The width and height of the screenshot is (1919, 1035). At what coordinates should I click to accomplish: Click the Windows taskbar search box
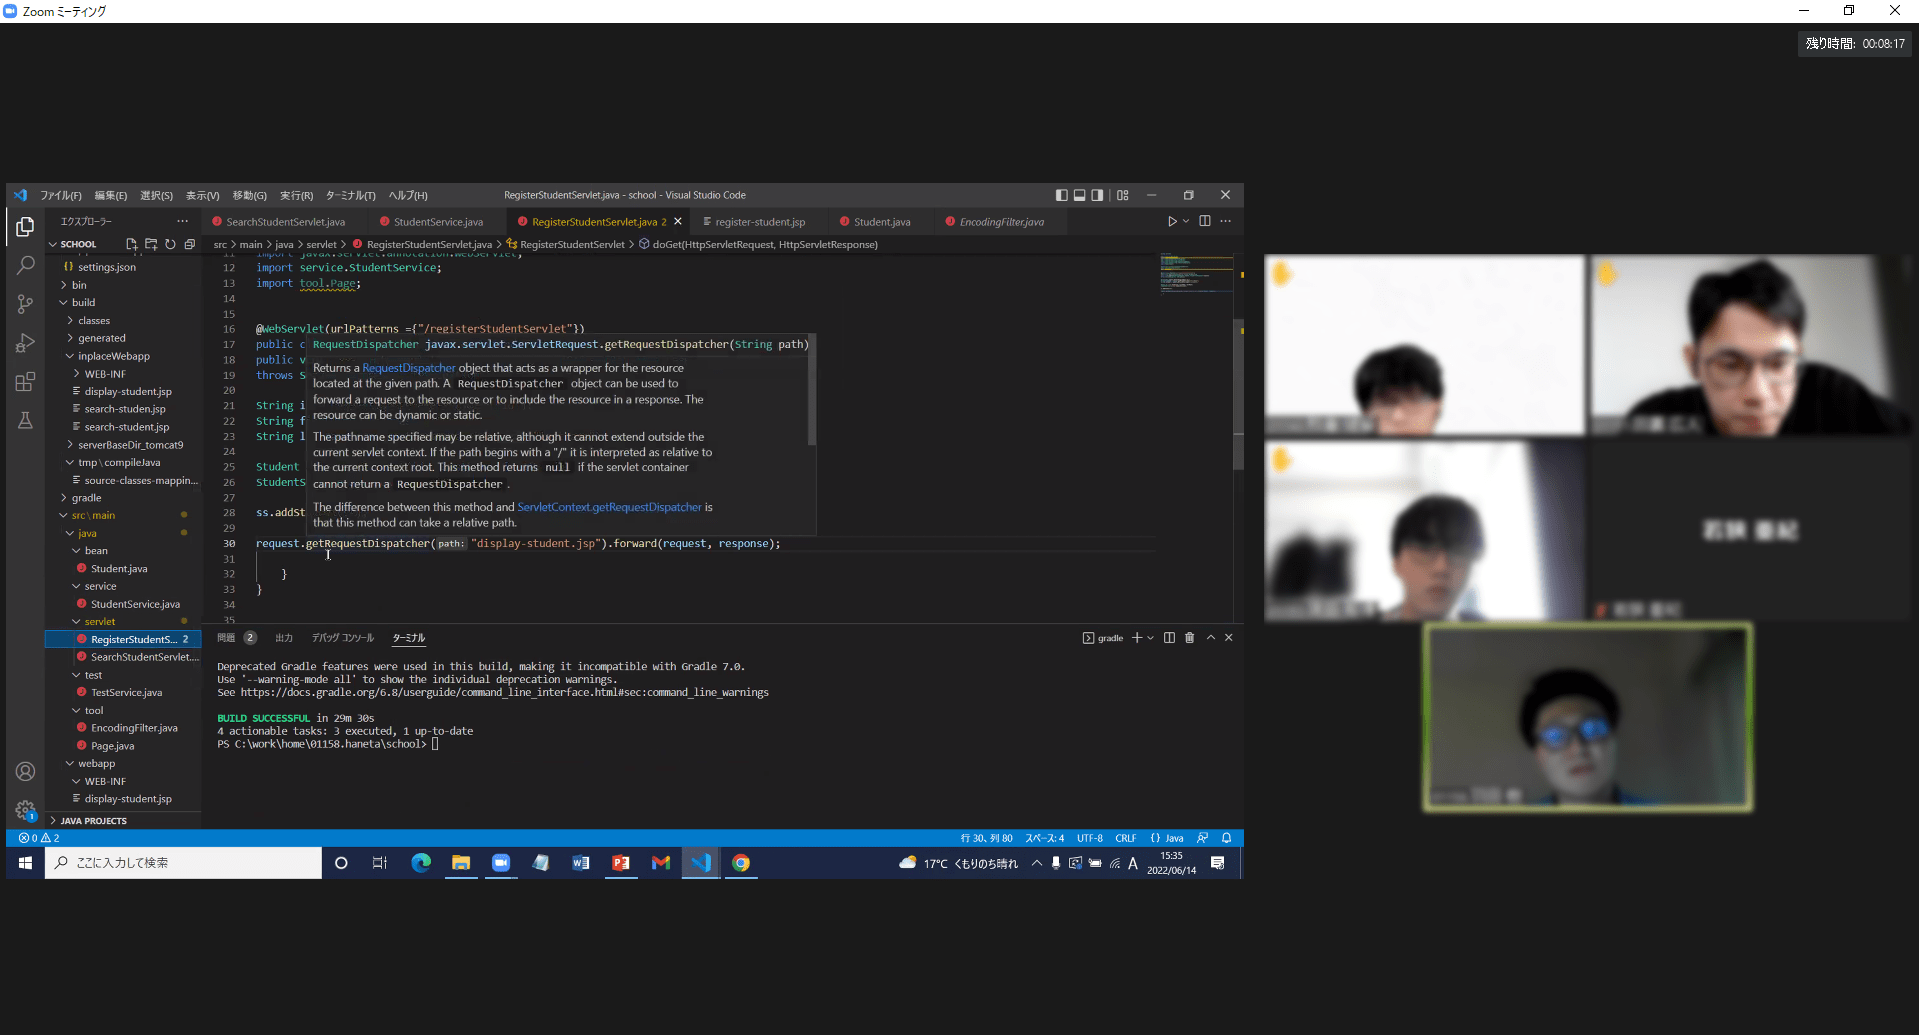point(185,863)
